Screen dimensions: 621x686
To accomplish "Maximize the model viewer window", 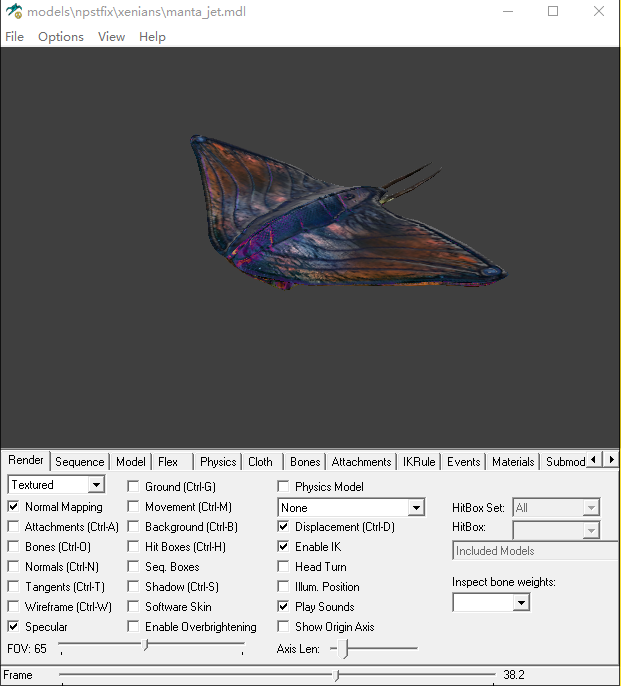I will click(553, 11).
